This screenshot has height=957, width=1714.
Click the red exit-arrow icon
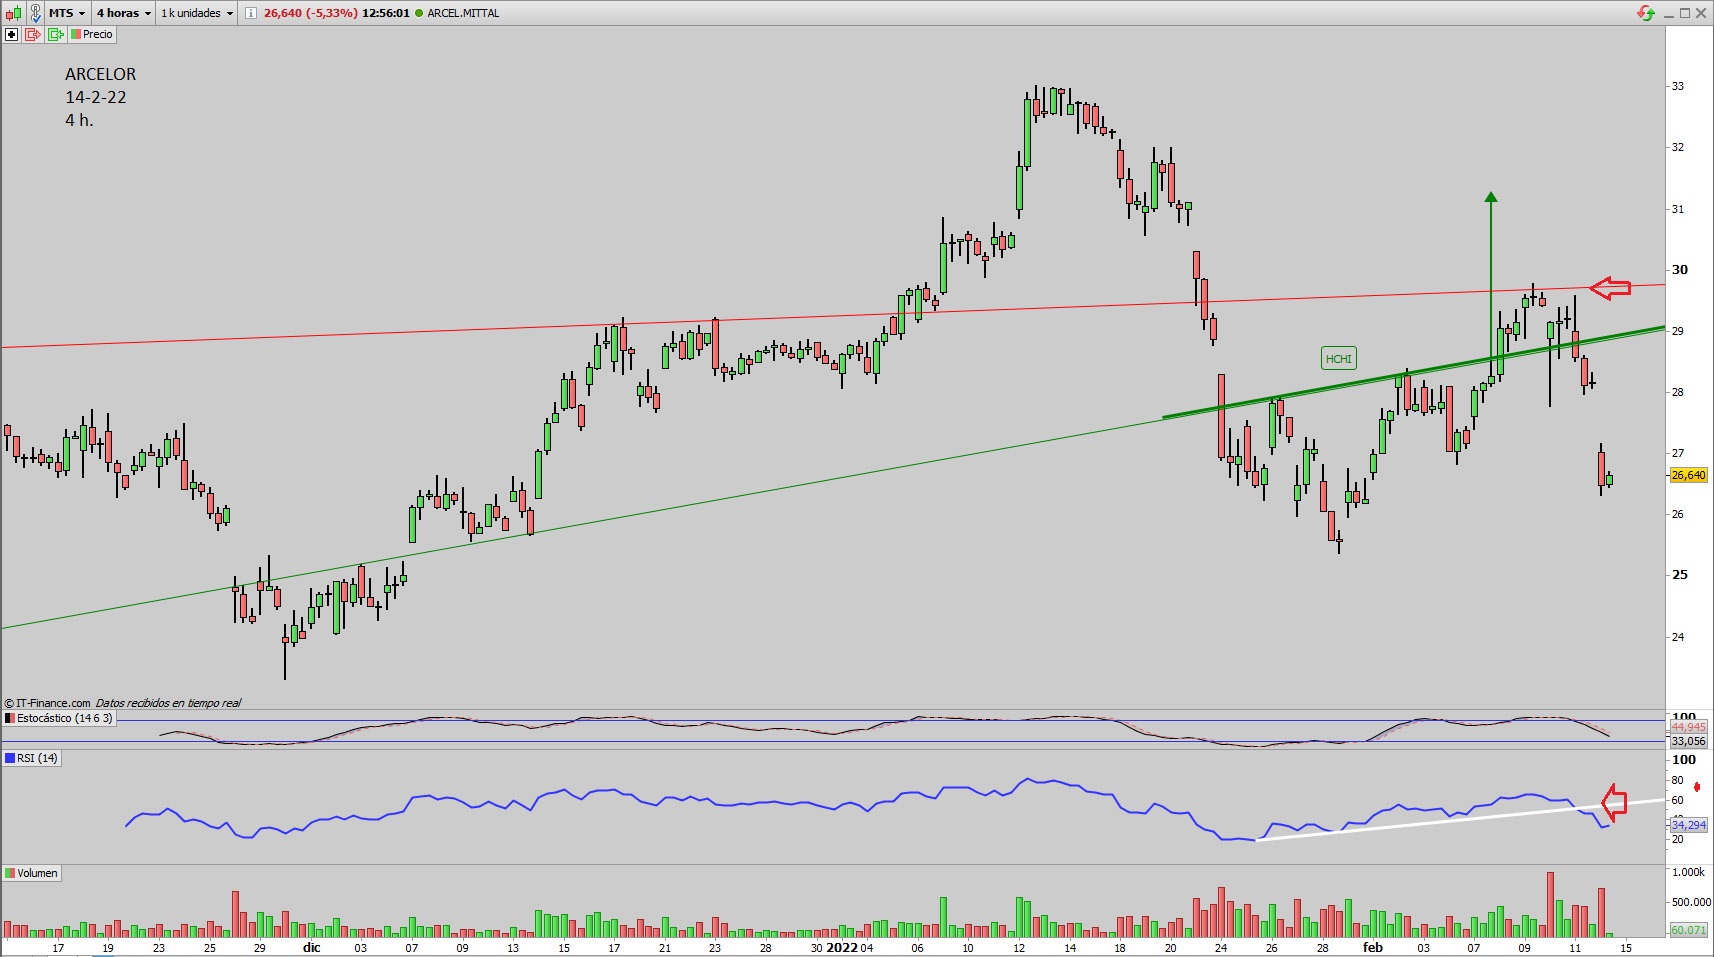(33, 34)
